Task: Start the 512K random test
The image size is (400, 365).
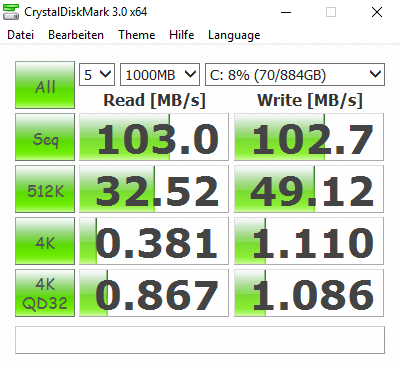Action: pos(45,189)
